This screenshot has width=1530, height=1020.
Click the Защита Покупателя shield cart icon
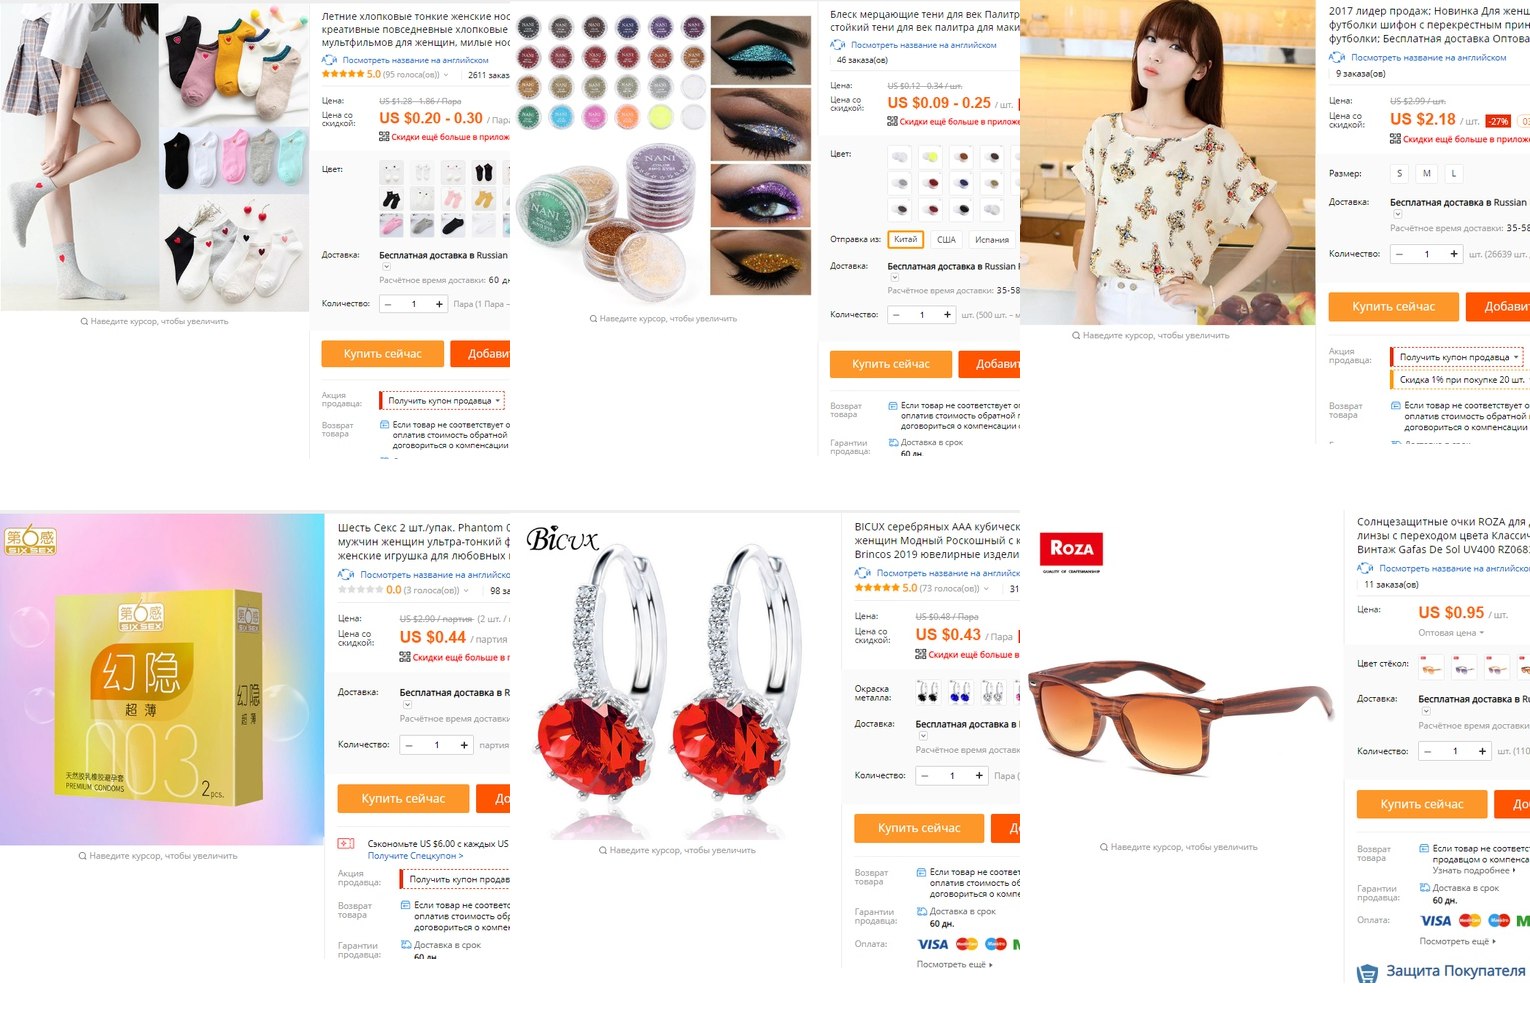pyautogui.click(x=1367, y=972)
